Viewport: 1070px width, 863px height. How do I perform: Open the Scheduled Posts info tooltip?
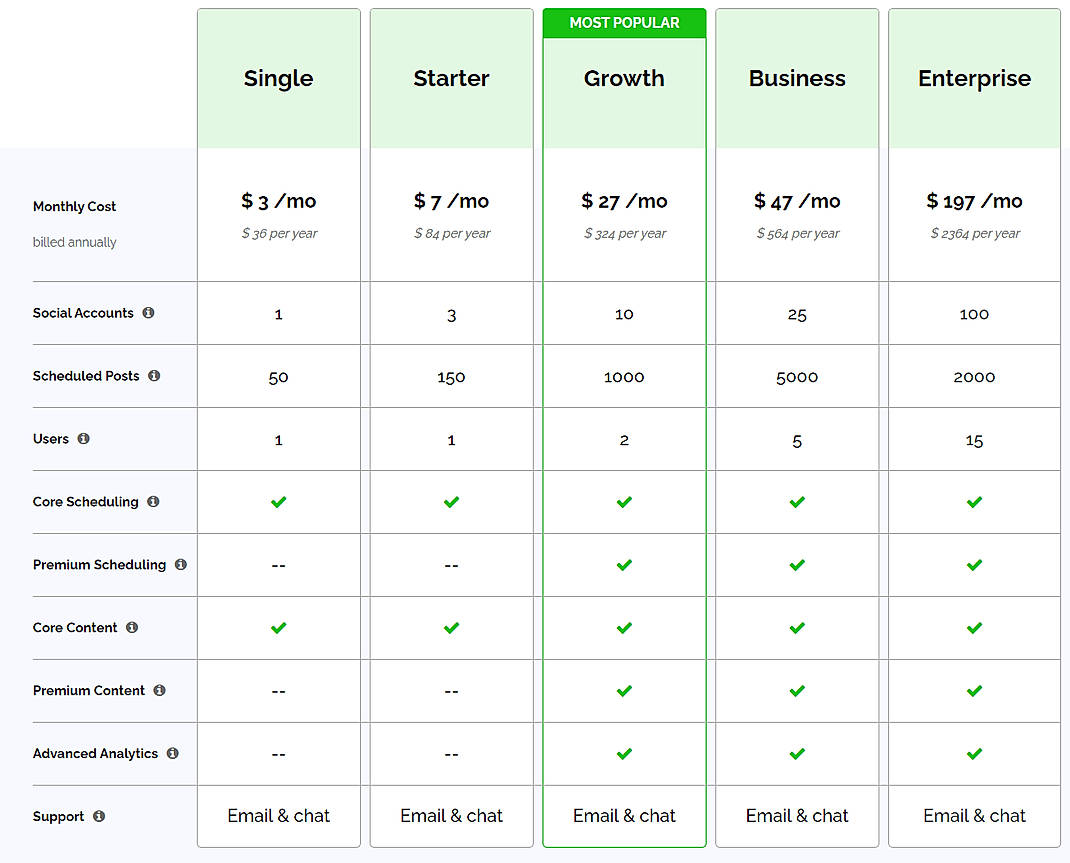point(153,376)
